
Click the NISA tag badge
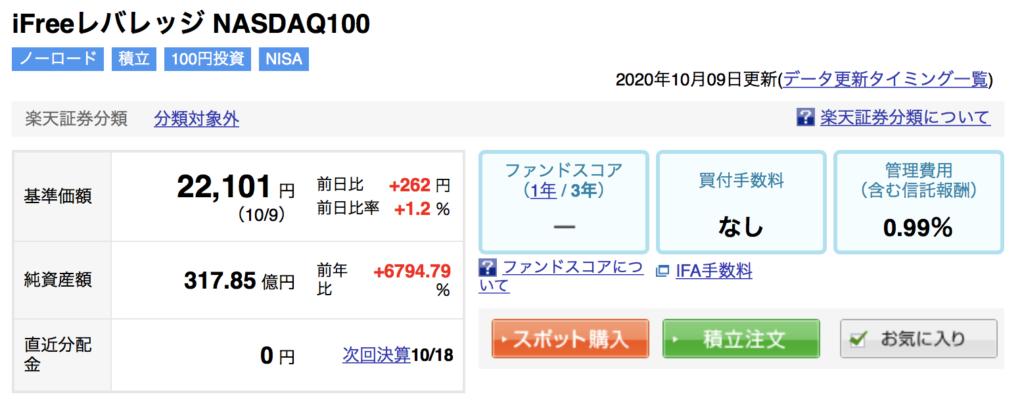pyautogui.click(x=284, y=59)
